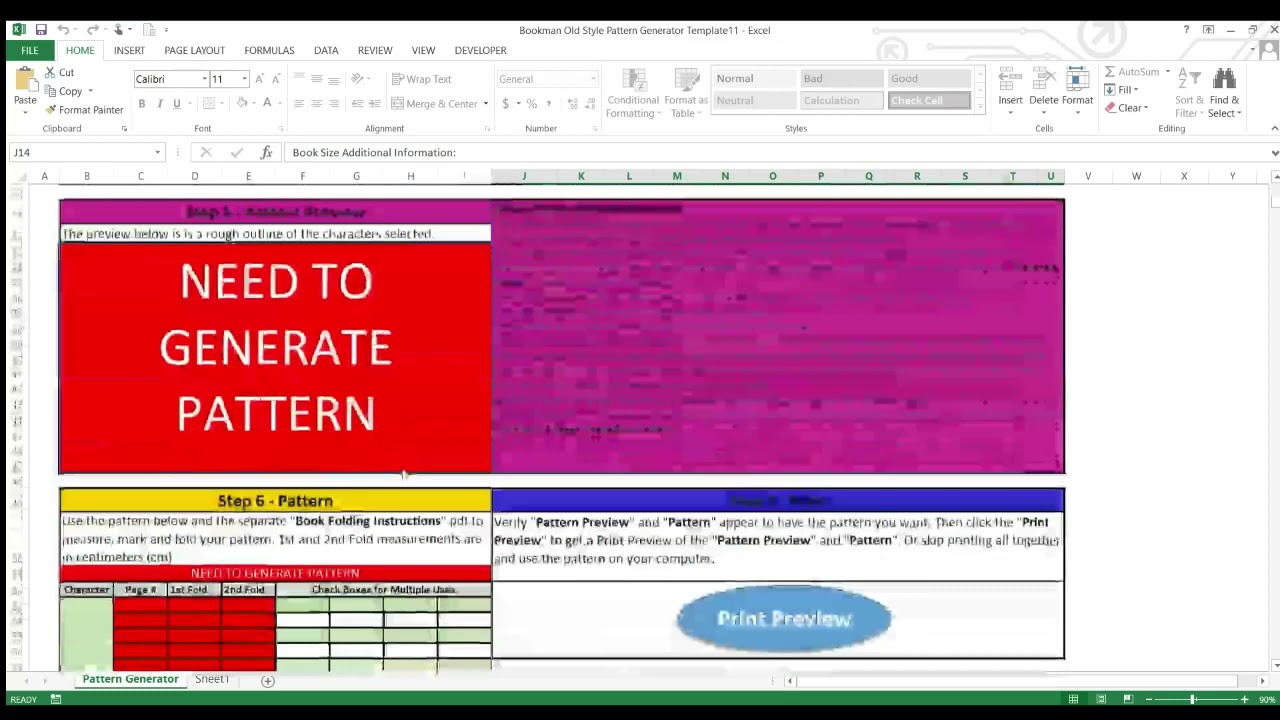Switch to the REVIEW tab
1280x720 pixels.
375,50
